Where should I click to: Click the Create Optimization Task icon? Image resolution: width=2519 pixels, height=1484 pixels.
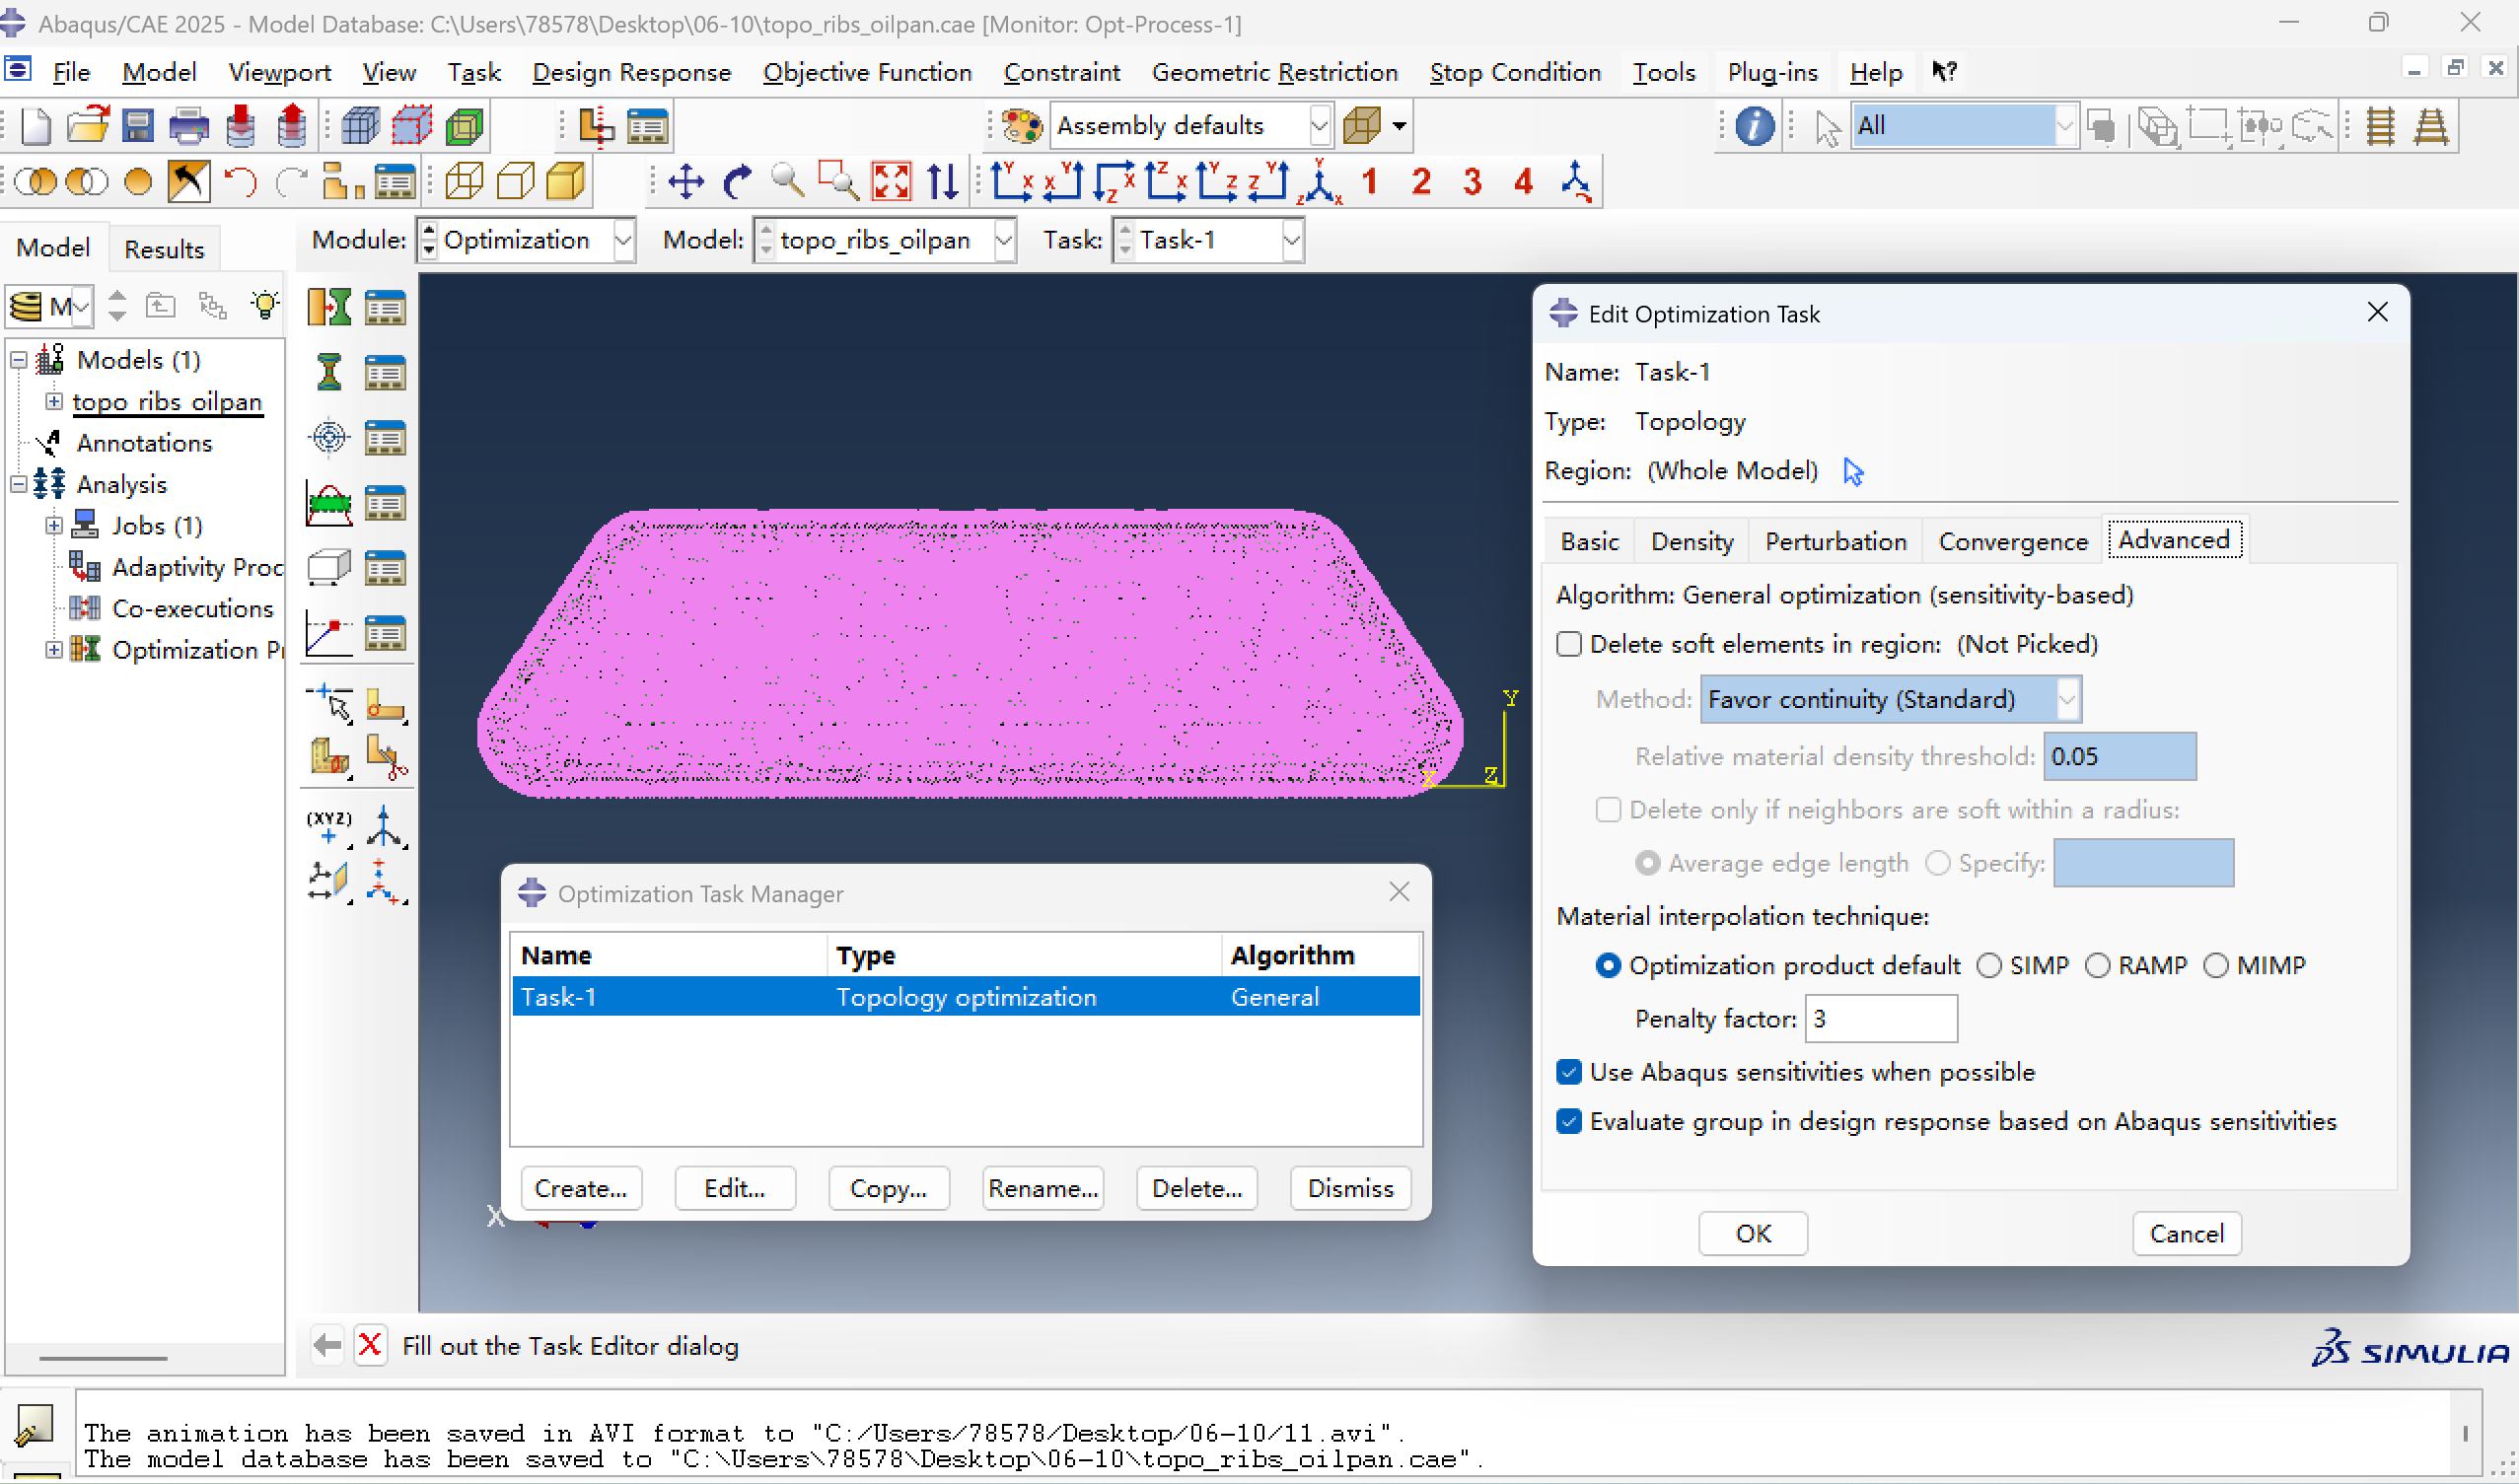tap(329, 307)
